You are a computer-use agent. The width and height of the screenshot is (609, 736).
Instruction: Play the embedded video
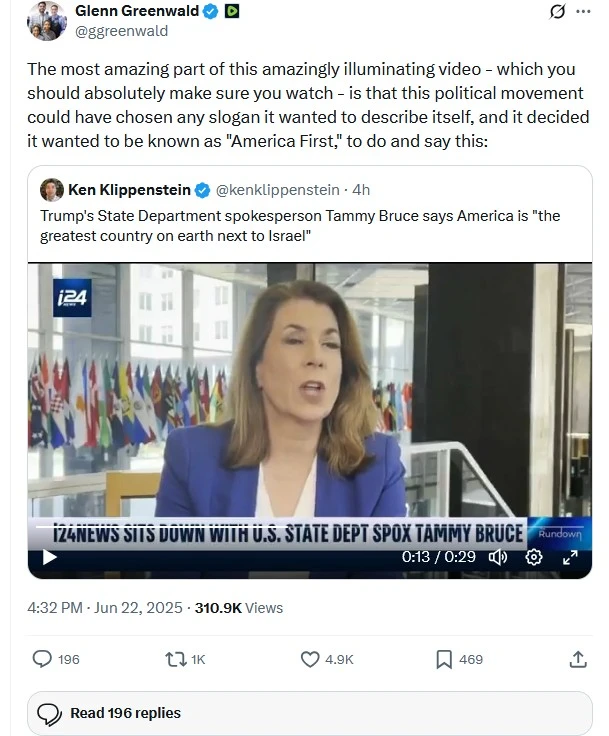49,557
